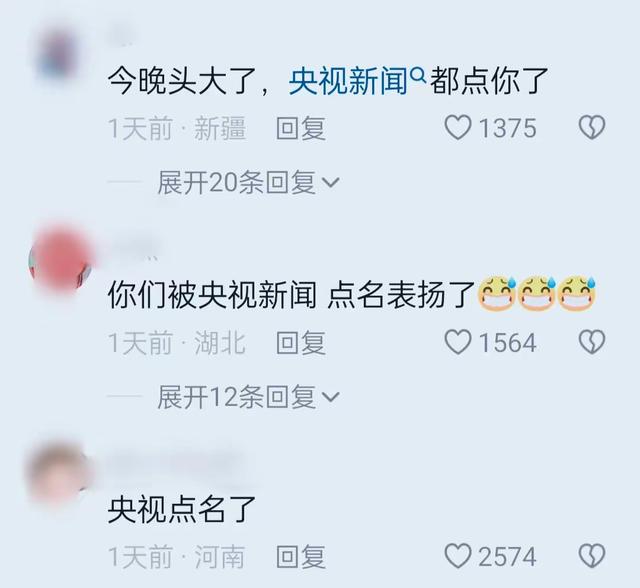The height and width of the screenshot is (588, 640).
Task: Tap the search icon beside 央视新闻
Action: click(418, 75)
